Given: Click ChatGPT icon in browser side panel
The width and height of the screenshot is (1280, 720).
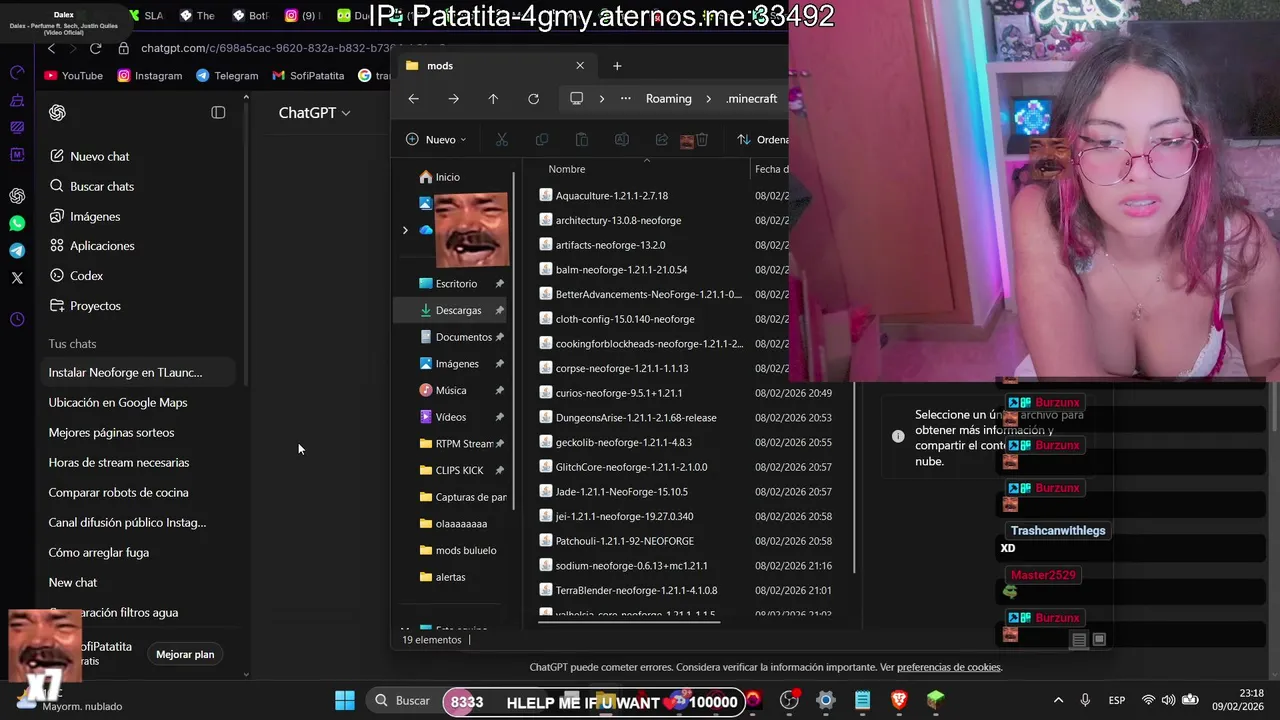Looking at the screenshot, I should tap(17, 196).
